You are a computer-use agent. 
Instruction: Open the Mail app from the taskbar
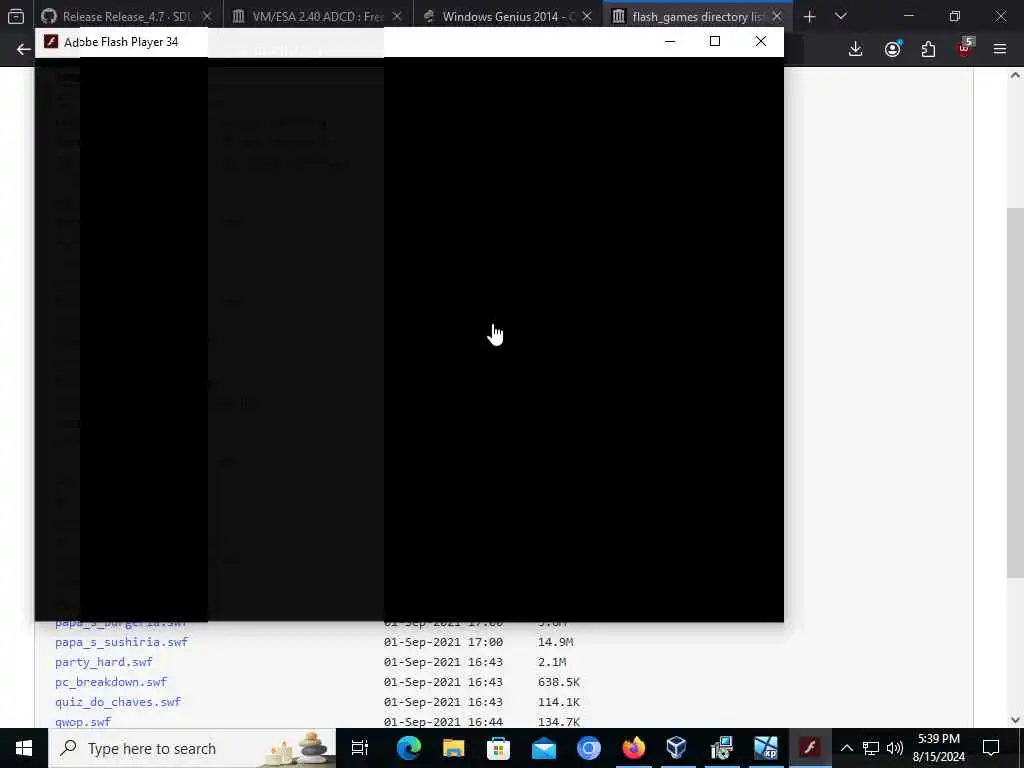(543, 748)
